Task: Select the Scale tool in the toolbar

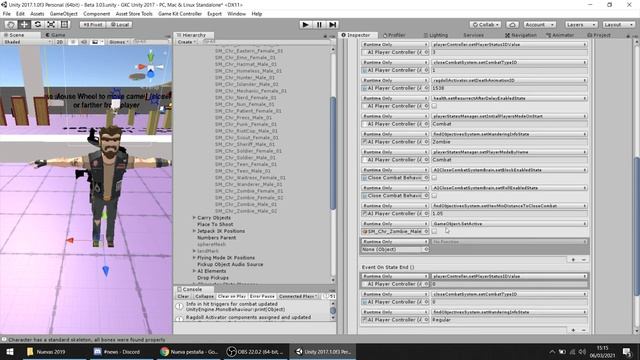Action: 51,24
